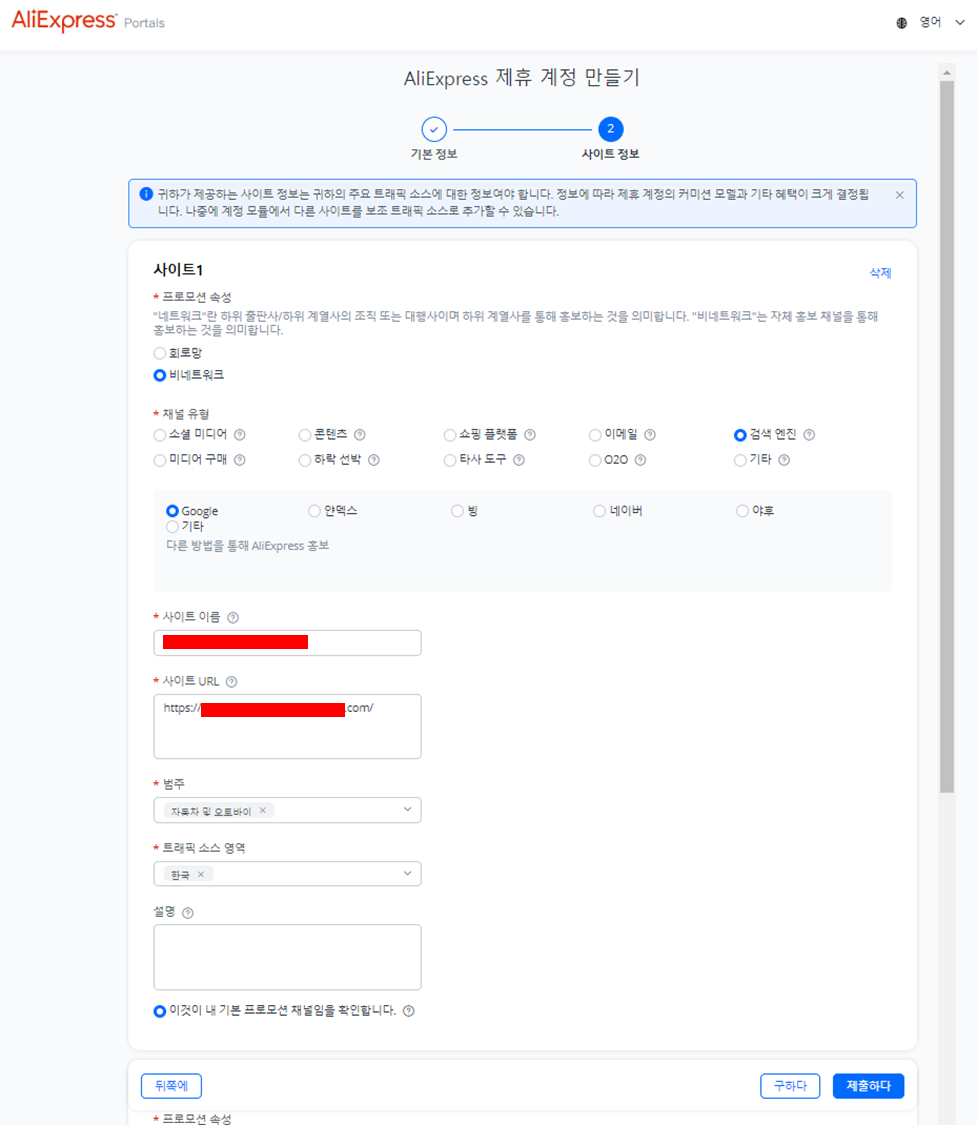Select 빙 search engine

457,511
